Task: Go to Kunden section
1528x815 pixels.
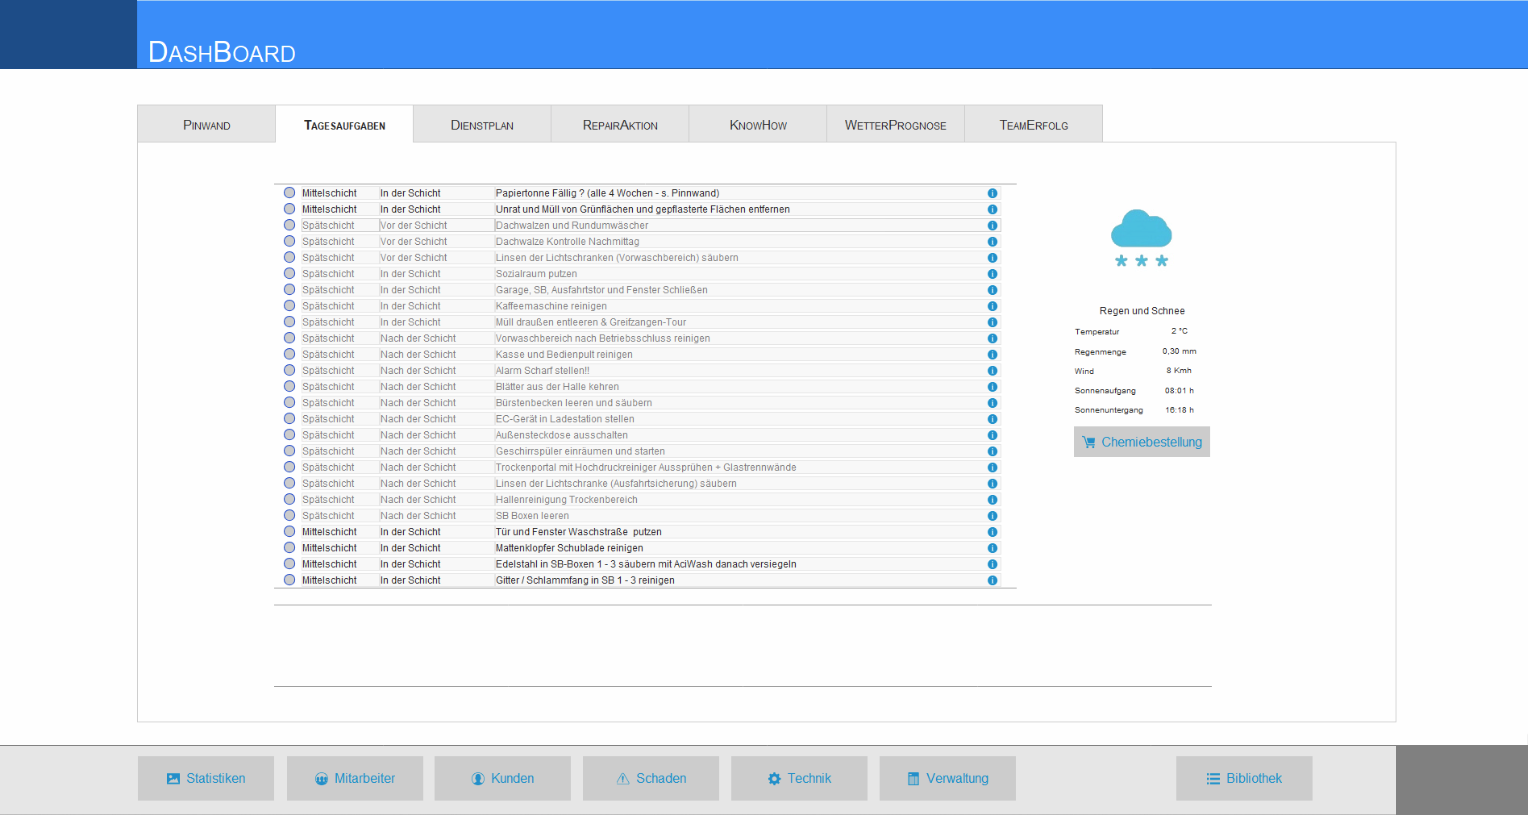Action: click(503, 778)
